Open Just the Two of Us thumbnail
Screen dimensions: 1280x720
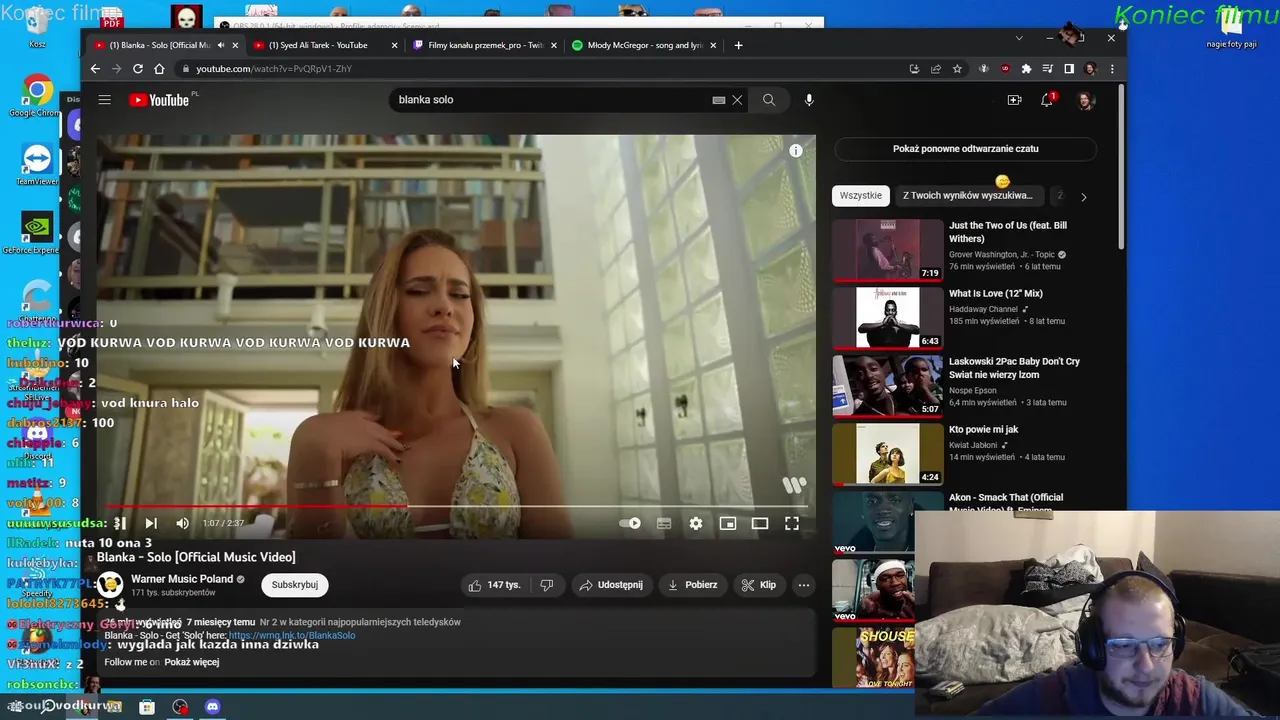[x=887, y=250]
